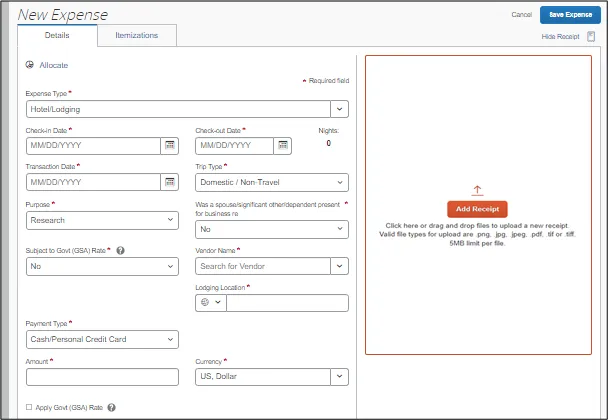The height and width of the screenshot is (420, 608).
Task: Open the Check-out Date calendar picker
Action: (283, 146)
